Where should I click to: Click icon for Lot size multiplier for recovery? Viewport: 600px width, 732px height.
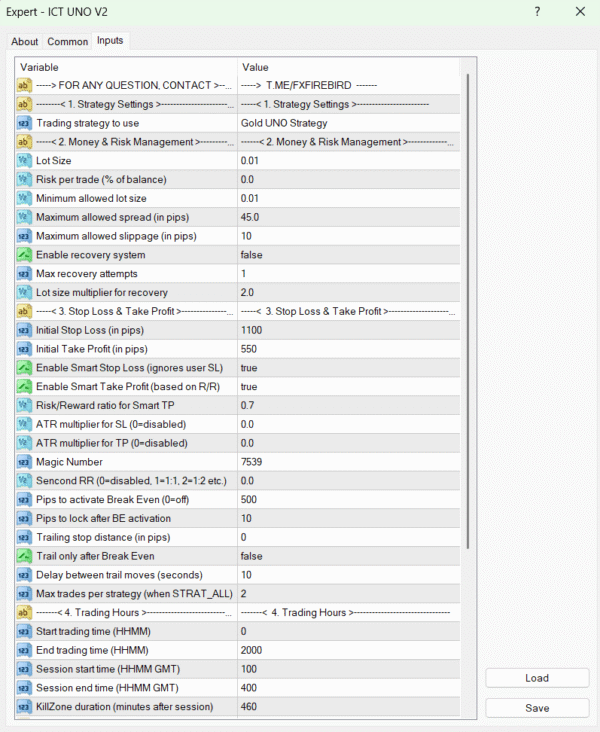pos(24,292)
